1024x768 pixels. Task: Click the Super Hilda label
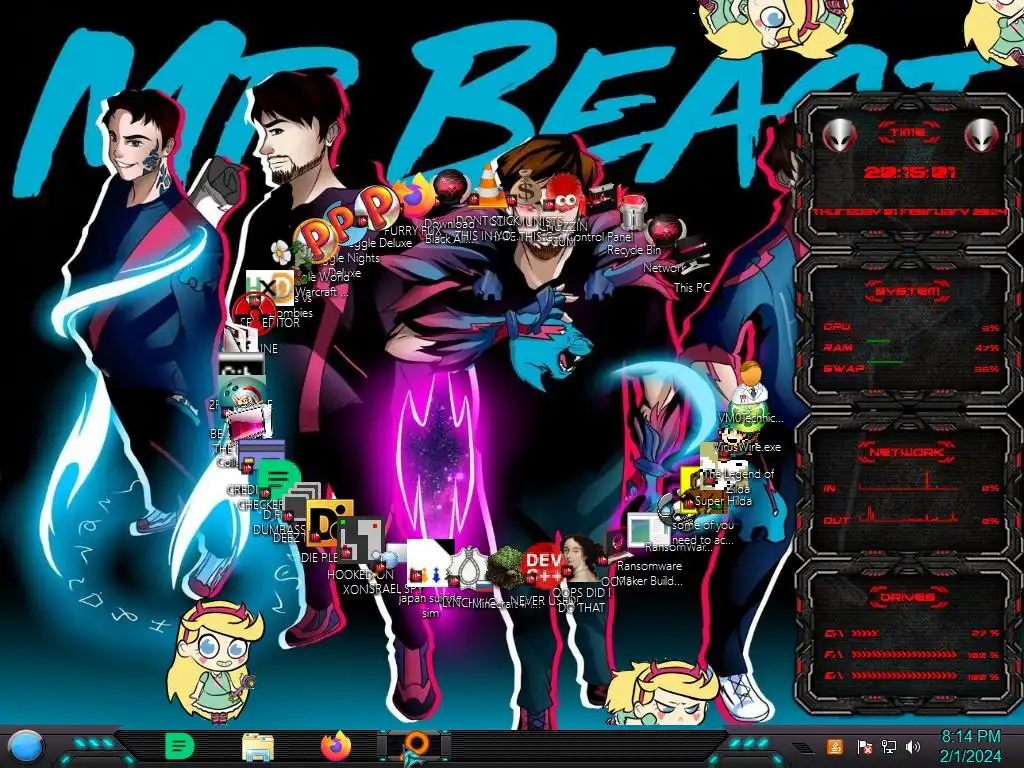[724, 501]
